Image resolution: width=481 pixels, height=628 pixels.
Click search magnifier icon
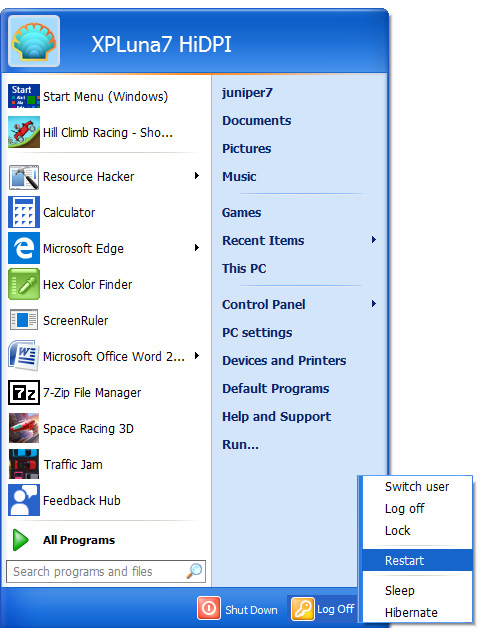(x=194, y=571)
